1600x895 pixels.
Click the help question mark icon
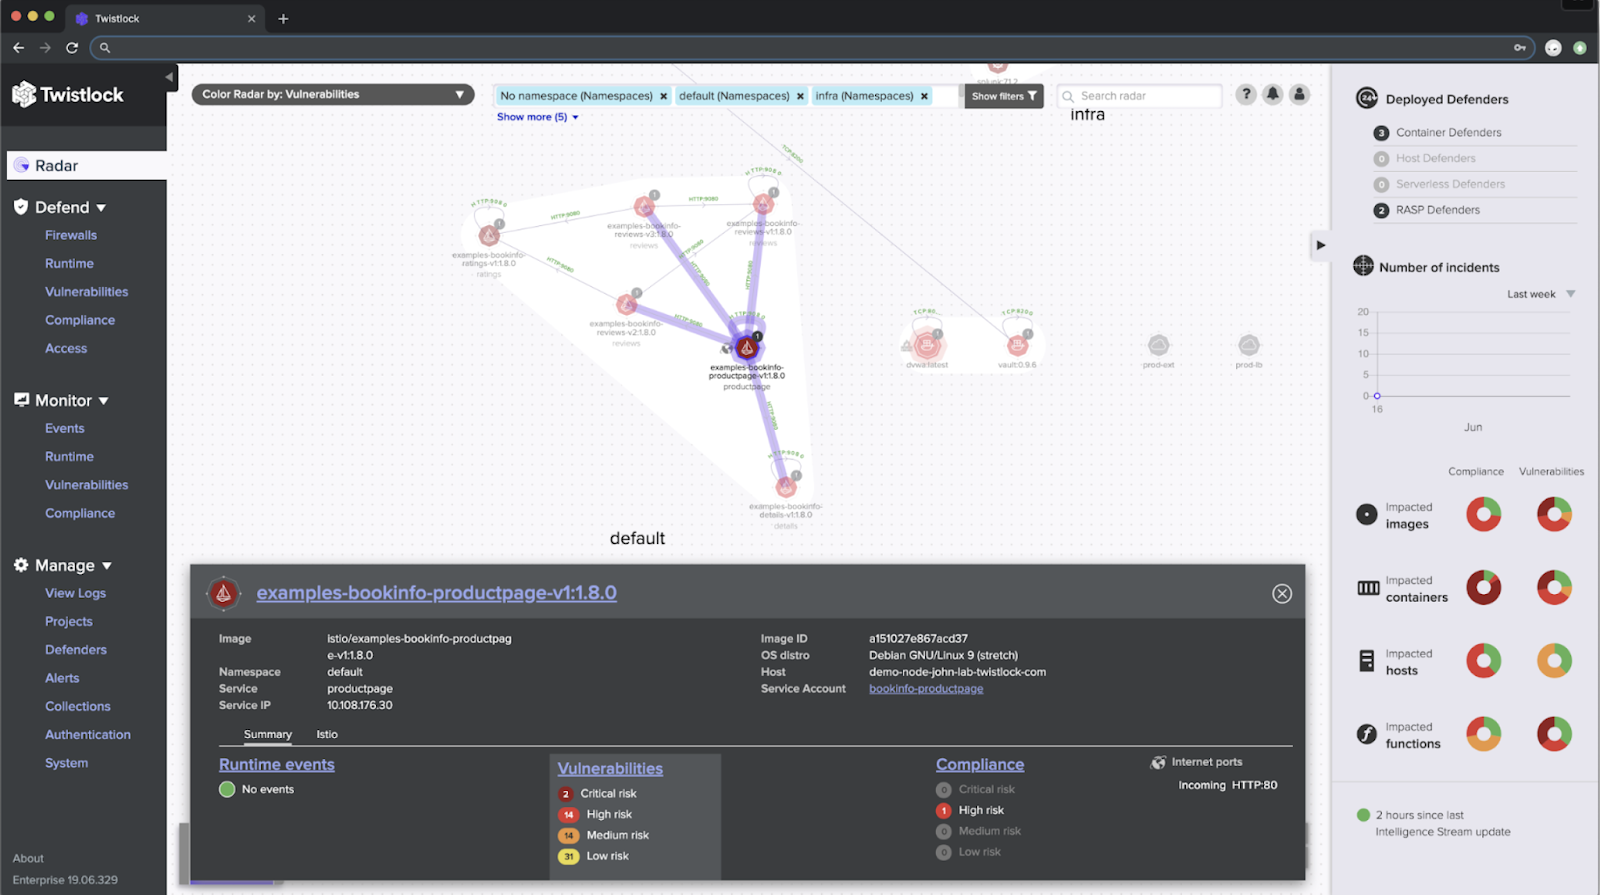[1246, 94]
